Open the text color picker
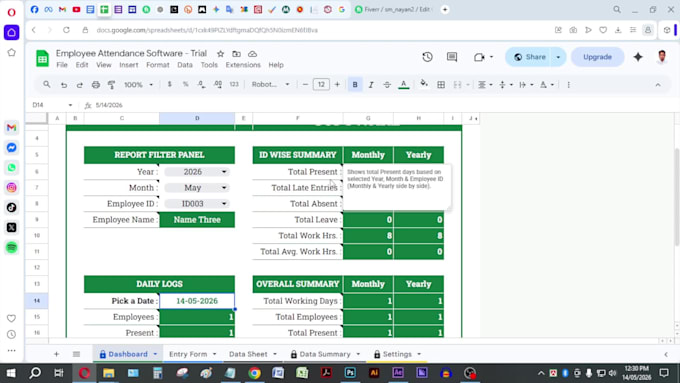Viewport: 680px width, 383px height. pyautogui.click(x=404, y=85)
